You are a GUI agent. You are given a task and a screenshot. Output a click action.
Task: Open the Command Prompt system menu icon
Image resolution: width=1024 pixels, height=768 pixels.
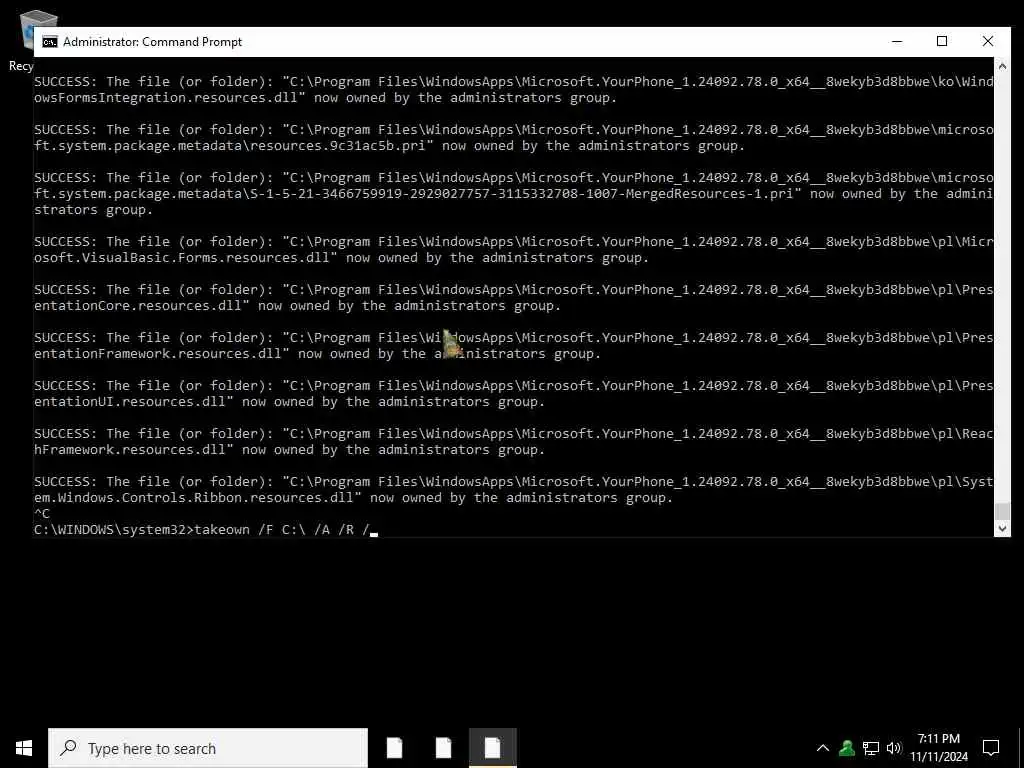click(x=50, y=42)
